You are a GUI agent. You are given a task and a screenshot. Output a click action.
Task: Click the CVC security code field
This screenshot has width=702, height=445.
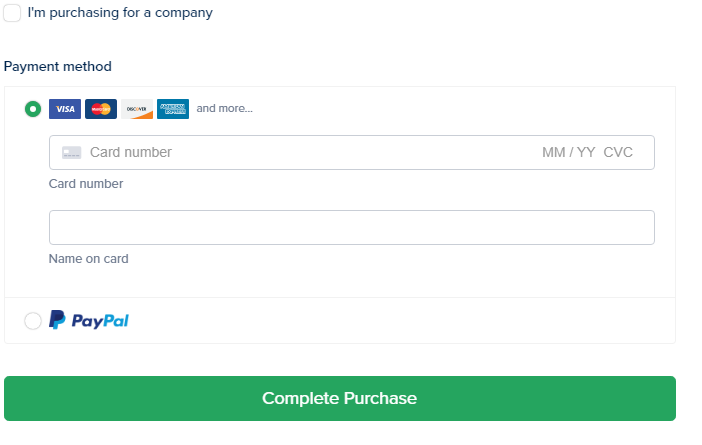pyautogui.click(x=618, y=153)
